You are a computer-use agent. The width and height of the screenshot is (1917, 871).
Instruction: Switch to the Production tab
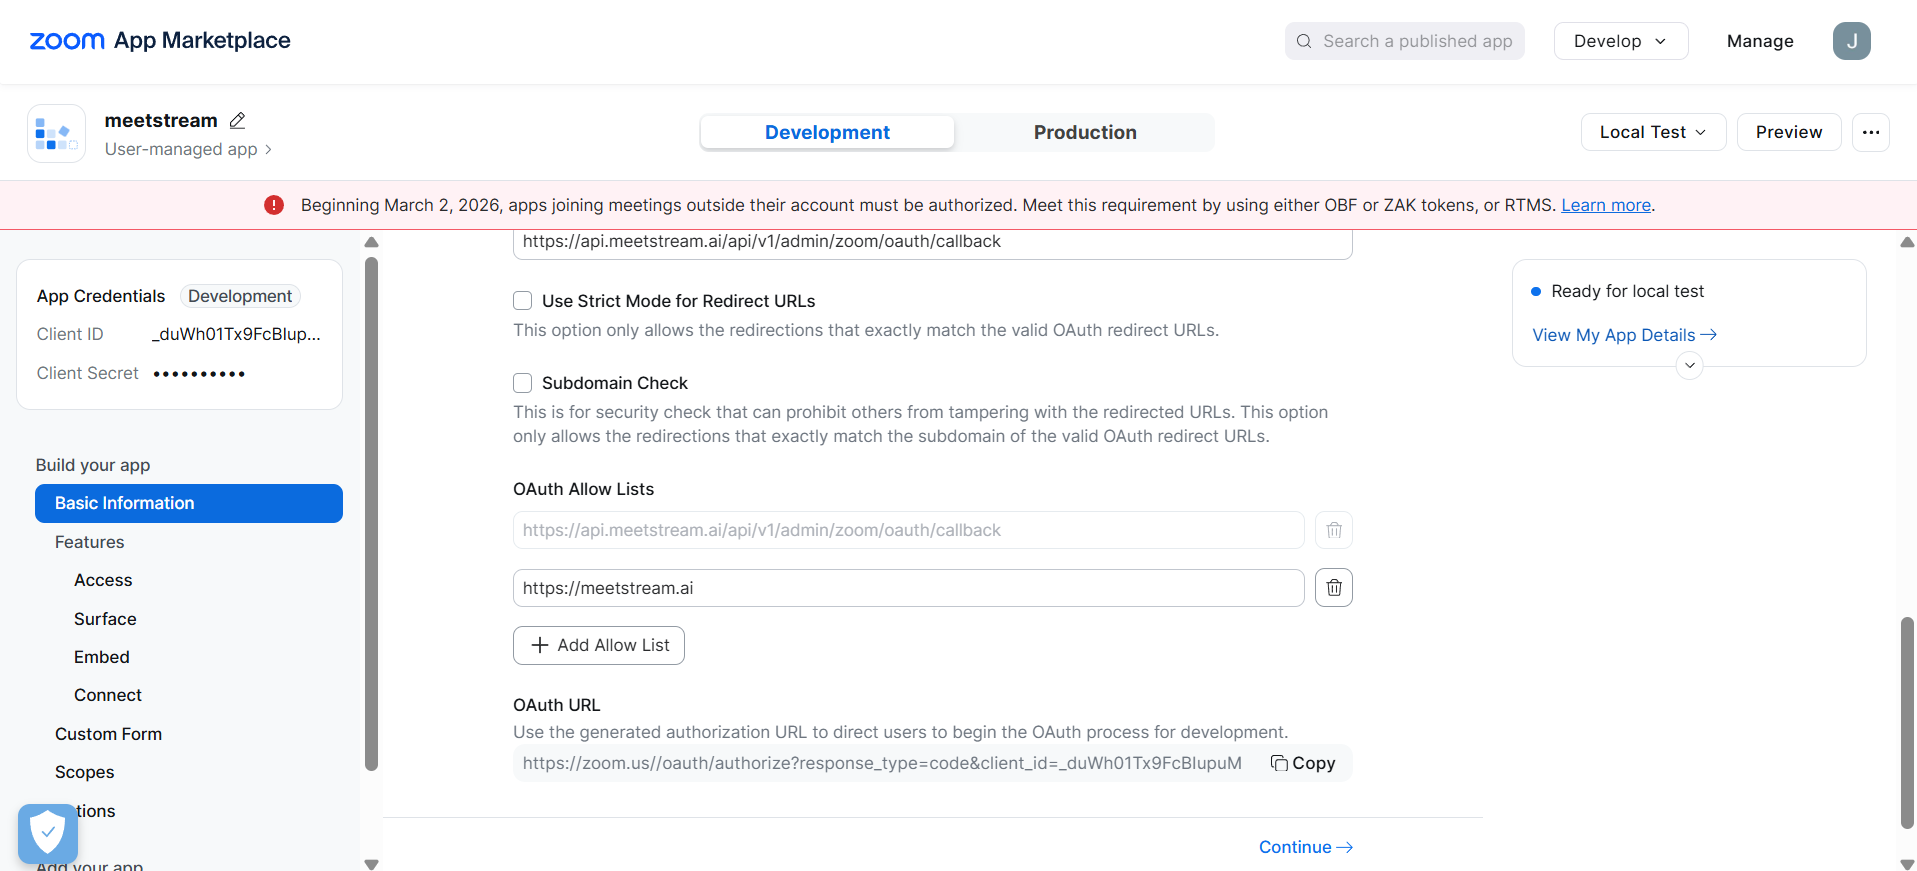click(1085, 132)
